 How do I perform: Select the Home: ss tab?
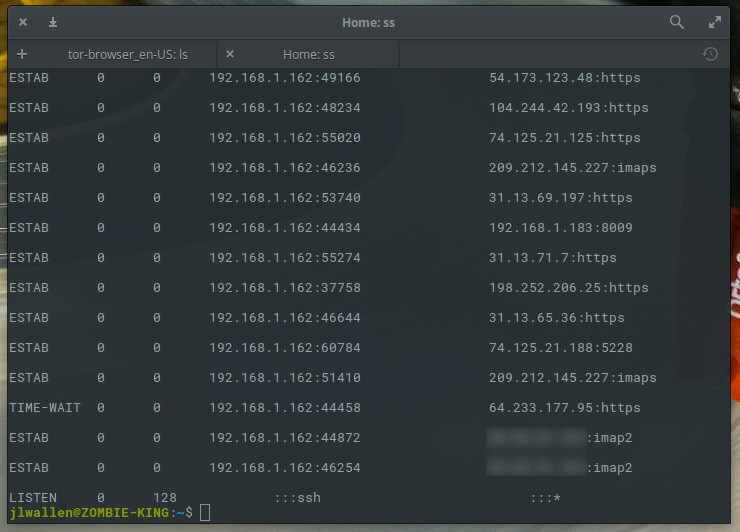coord(308,54)
